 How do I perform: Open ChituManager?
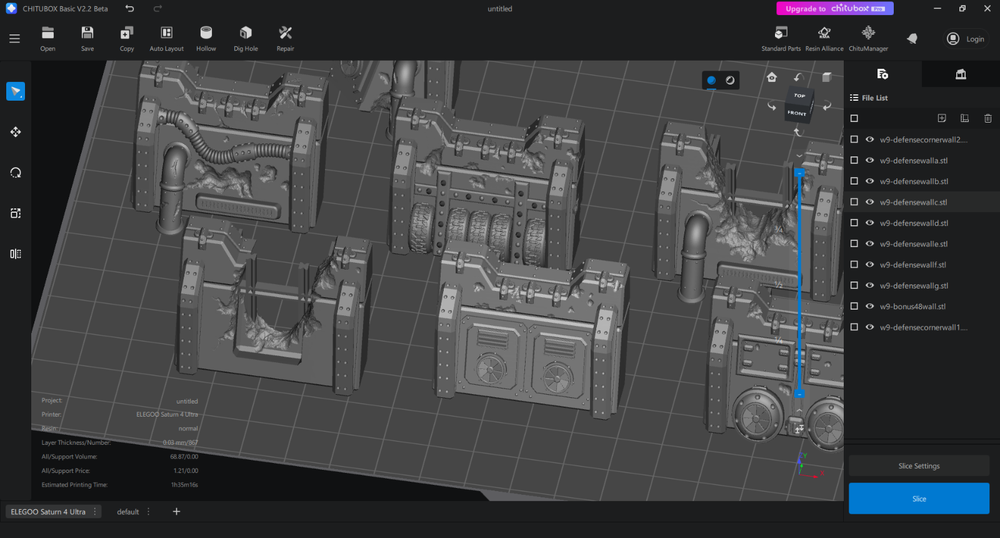click(868, 38)
